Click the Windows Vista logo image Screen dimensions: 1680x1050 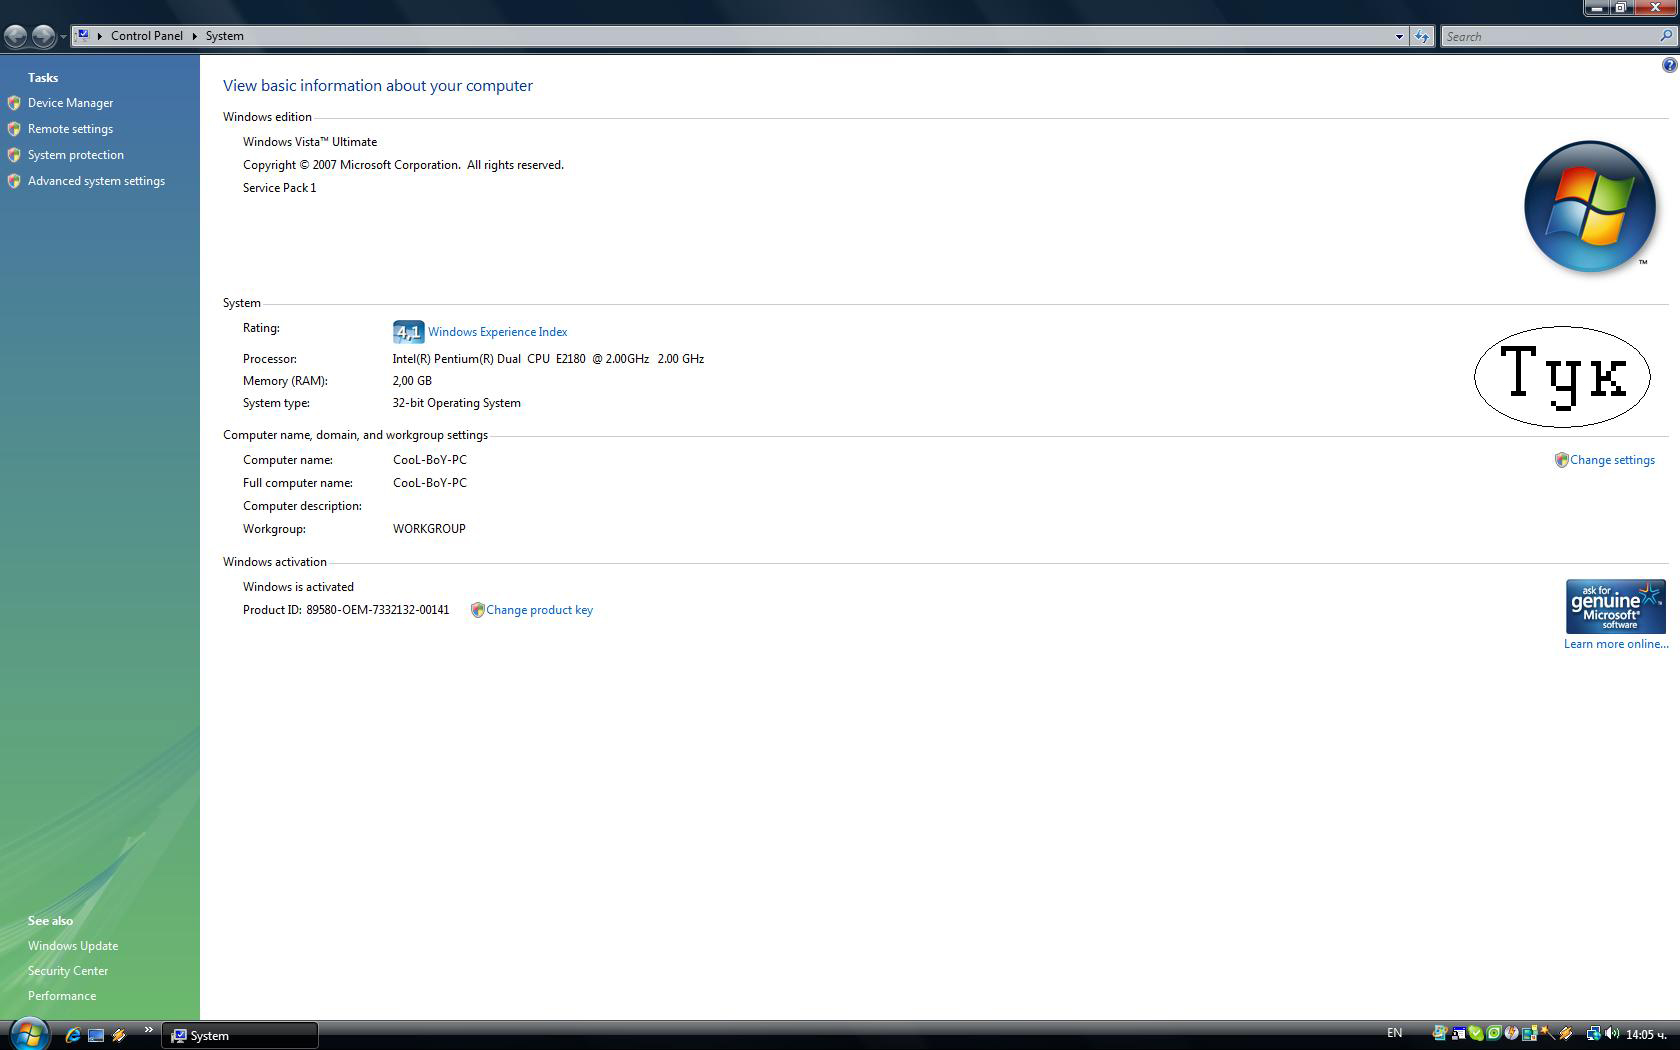(1589, 206)
